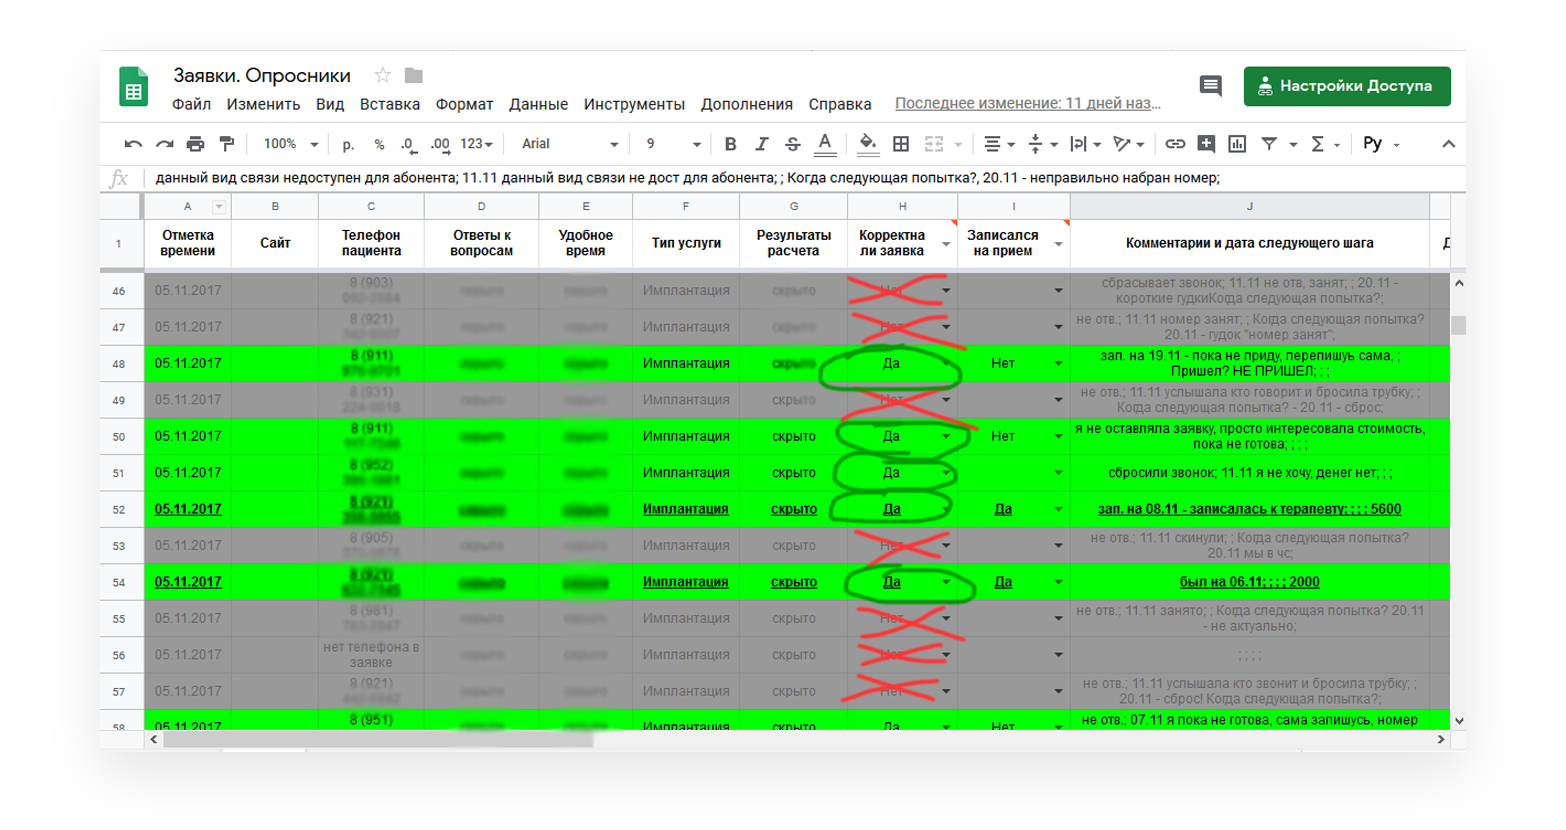This screenshot has height=830, width=1566.
Task: Open row 56 'Корректна ли заявка' dropdown
Action: [946, 655]
